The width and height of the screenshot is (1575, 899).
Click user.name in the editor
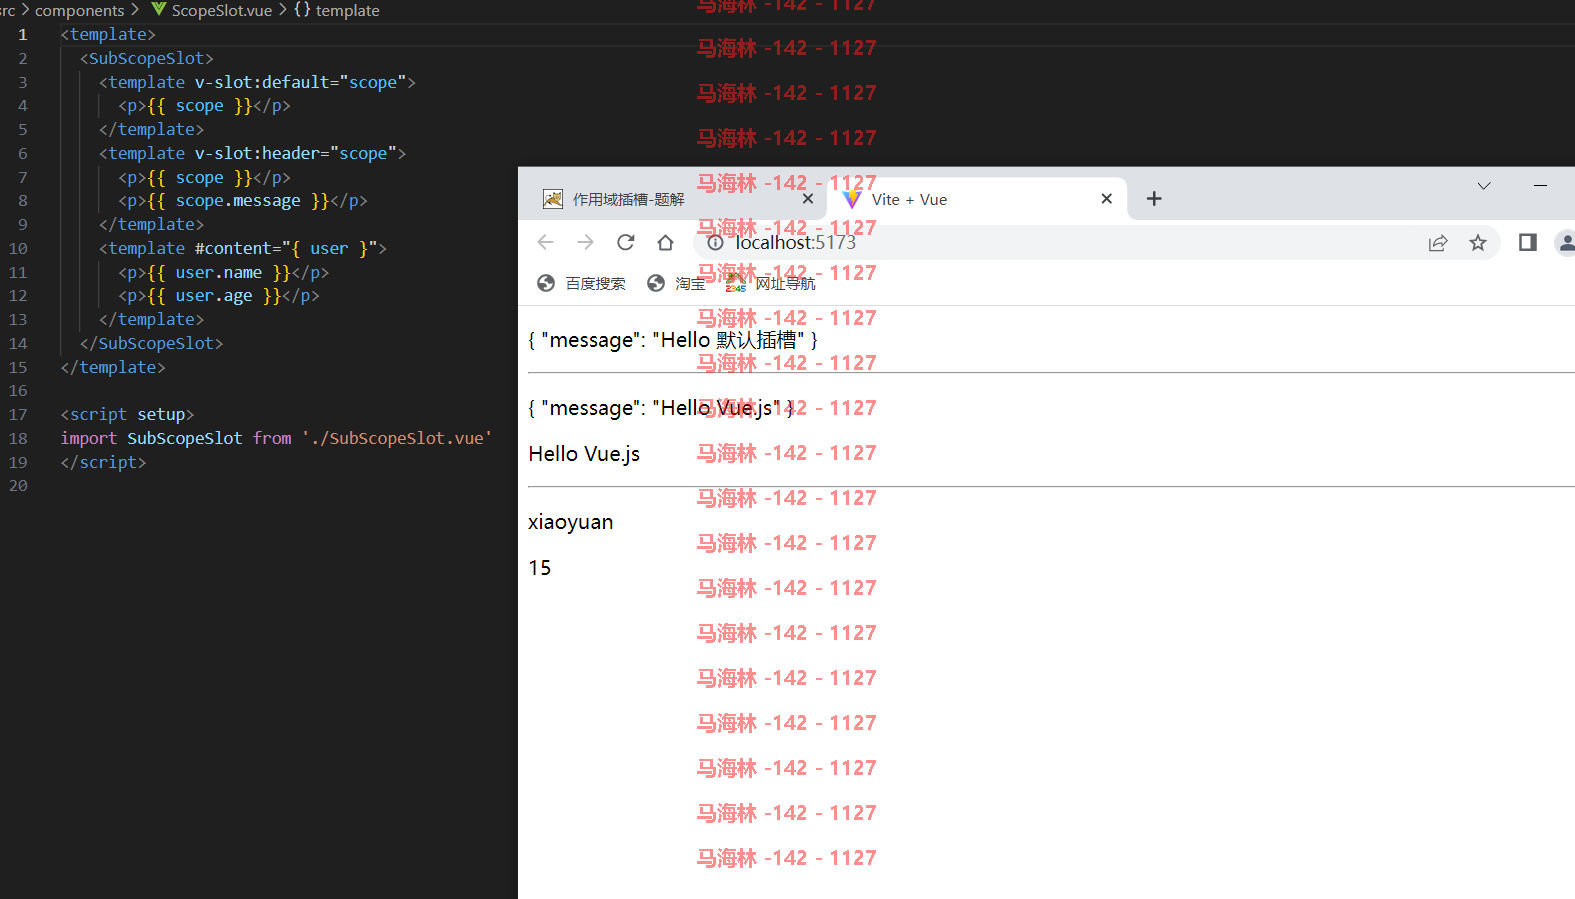[219, 272]
